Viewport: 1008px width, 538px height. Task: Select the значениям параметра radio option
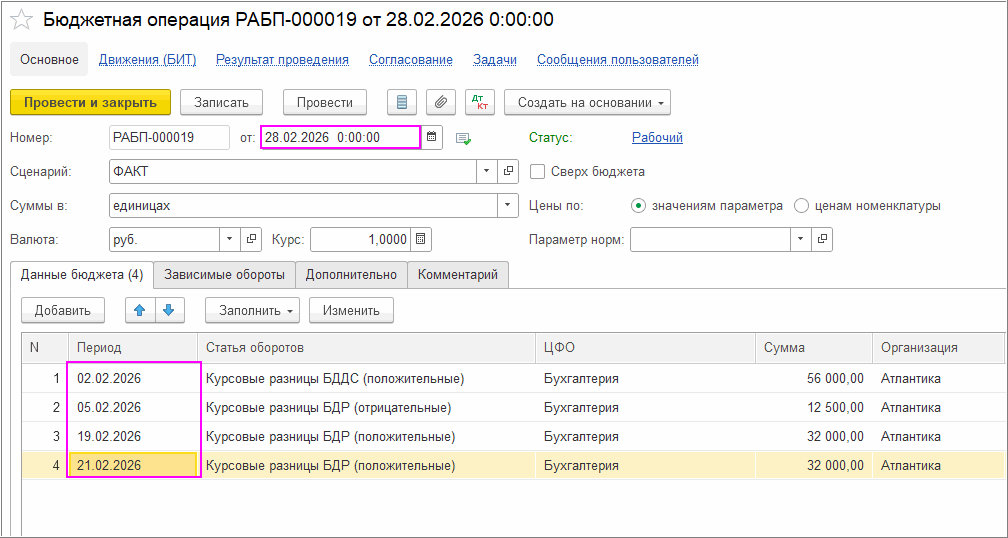(639, 206)
